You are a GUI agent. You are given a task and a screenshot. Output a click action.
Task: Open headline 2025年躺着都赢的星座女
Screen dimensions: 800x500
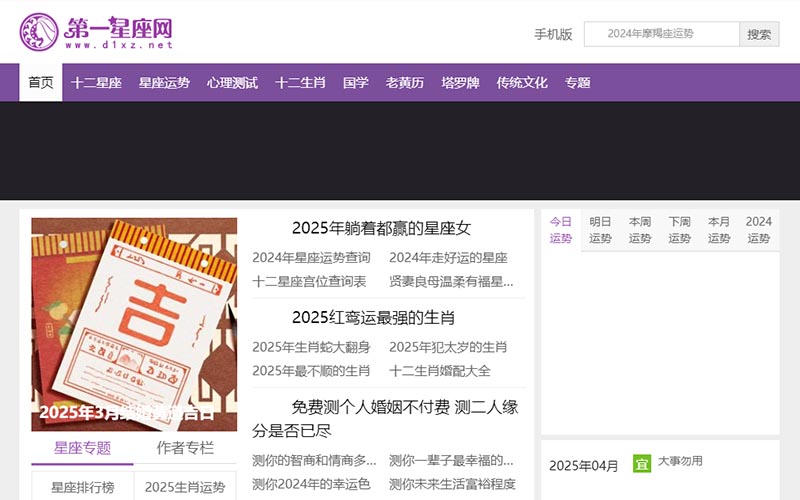click(x=381, y=228)
